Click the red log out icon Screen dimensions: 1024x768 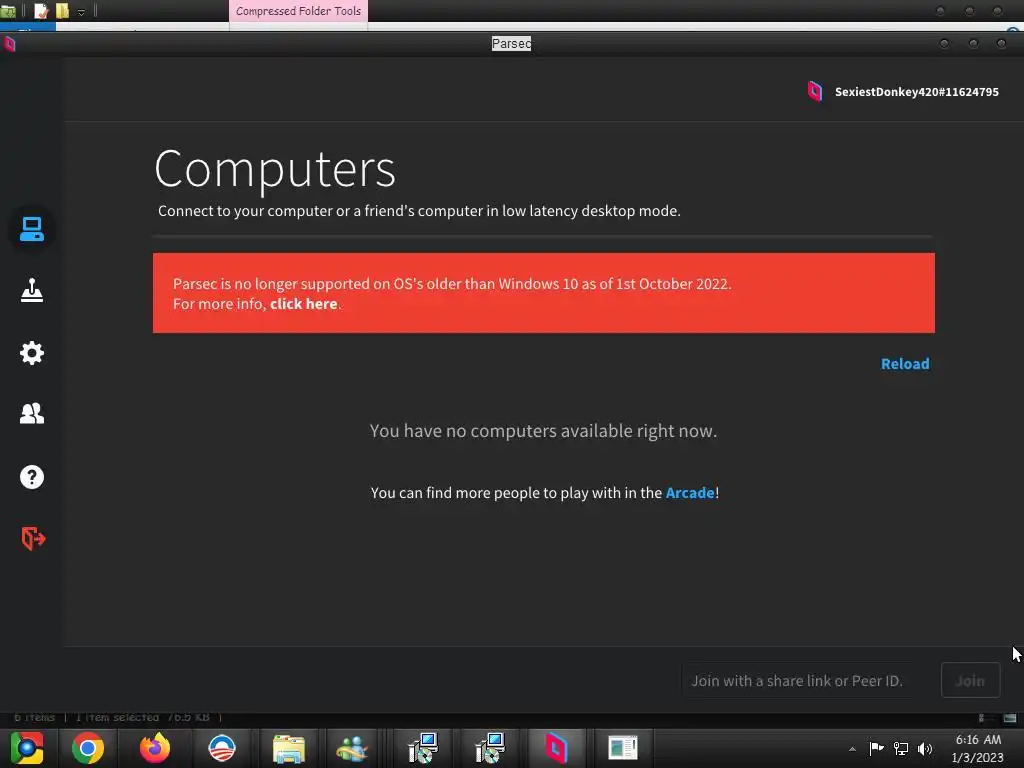pos(33,538)
